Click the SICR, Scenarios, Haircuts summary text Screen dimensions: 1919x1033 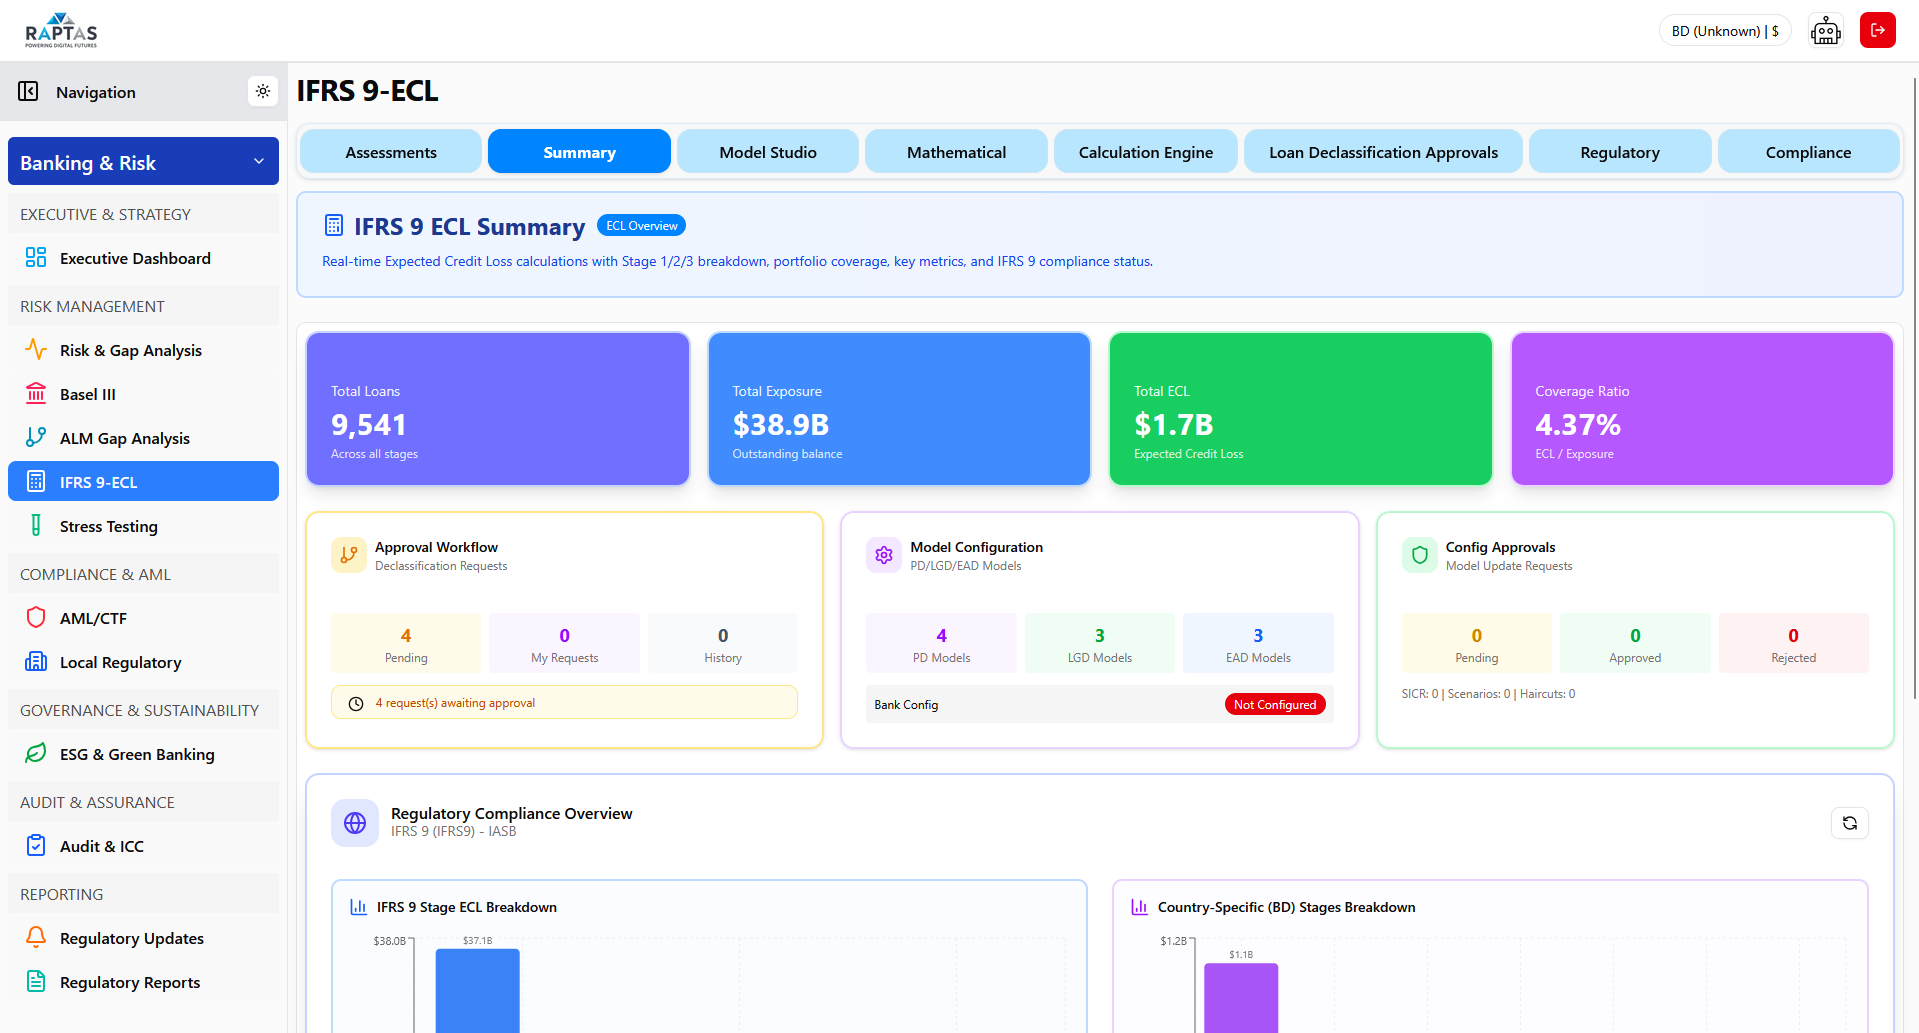tap(1488, 694)
